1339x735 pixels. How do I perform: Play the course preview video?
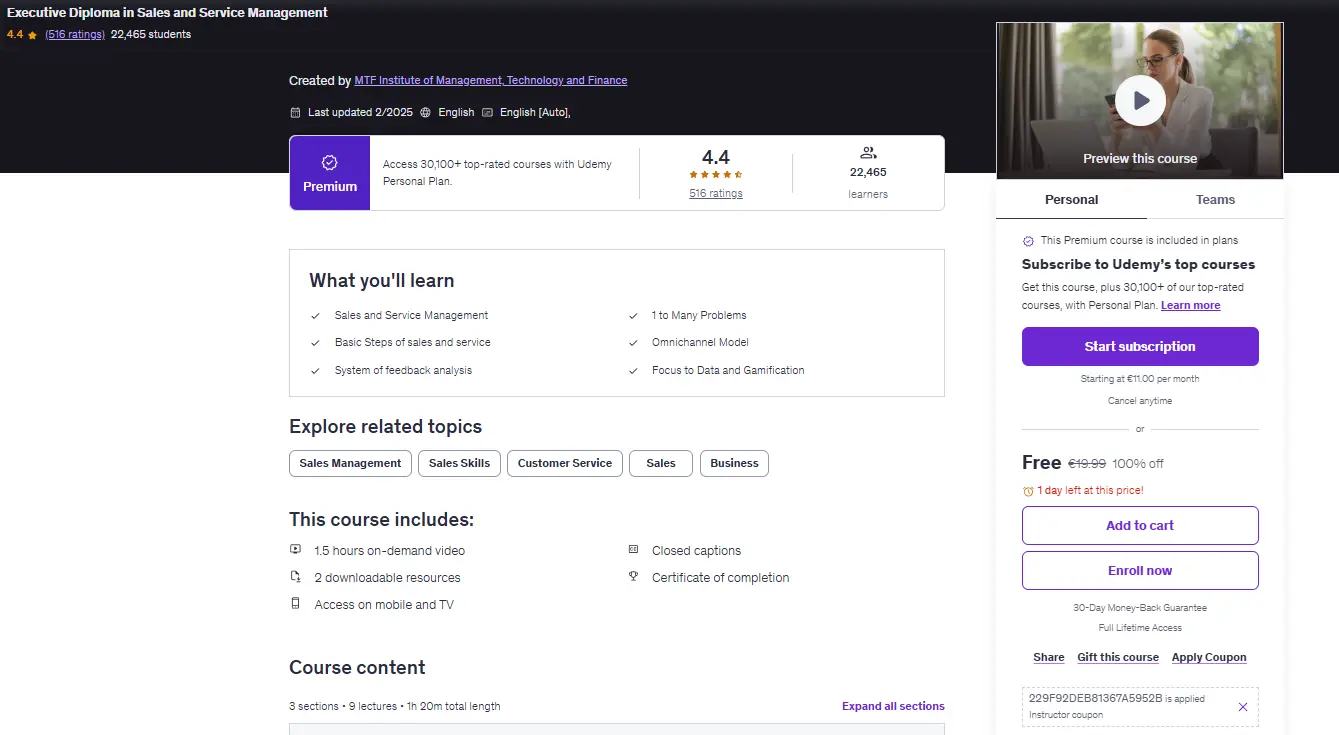pyautogui.click(x=1140, y=100)
